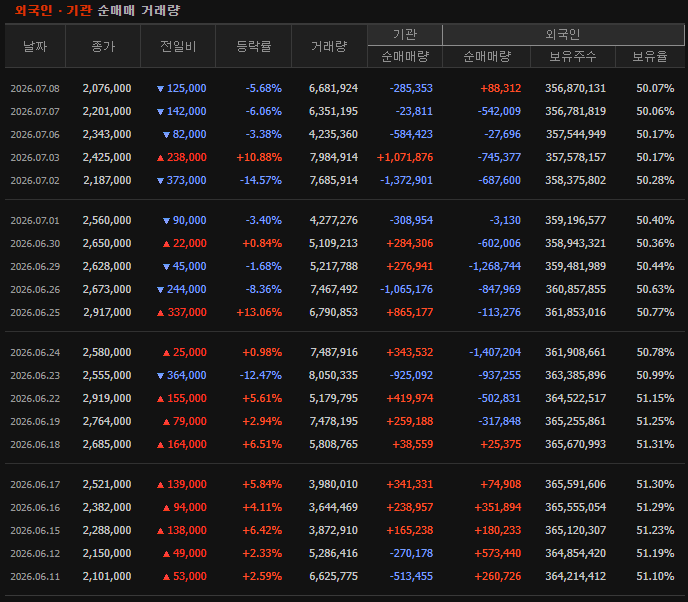The image size is (688, 602).
Task: Click the 순매매량 header under 외국인
Action: coord(487,57)
